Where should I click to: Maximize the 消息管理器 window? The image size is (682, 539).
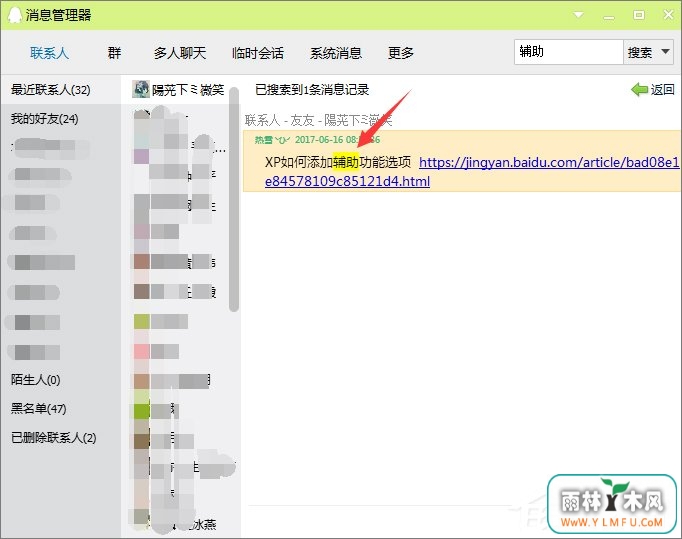click(639, 15)
